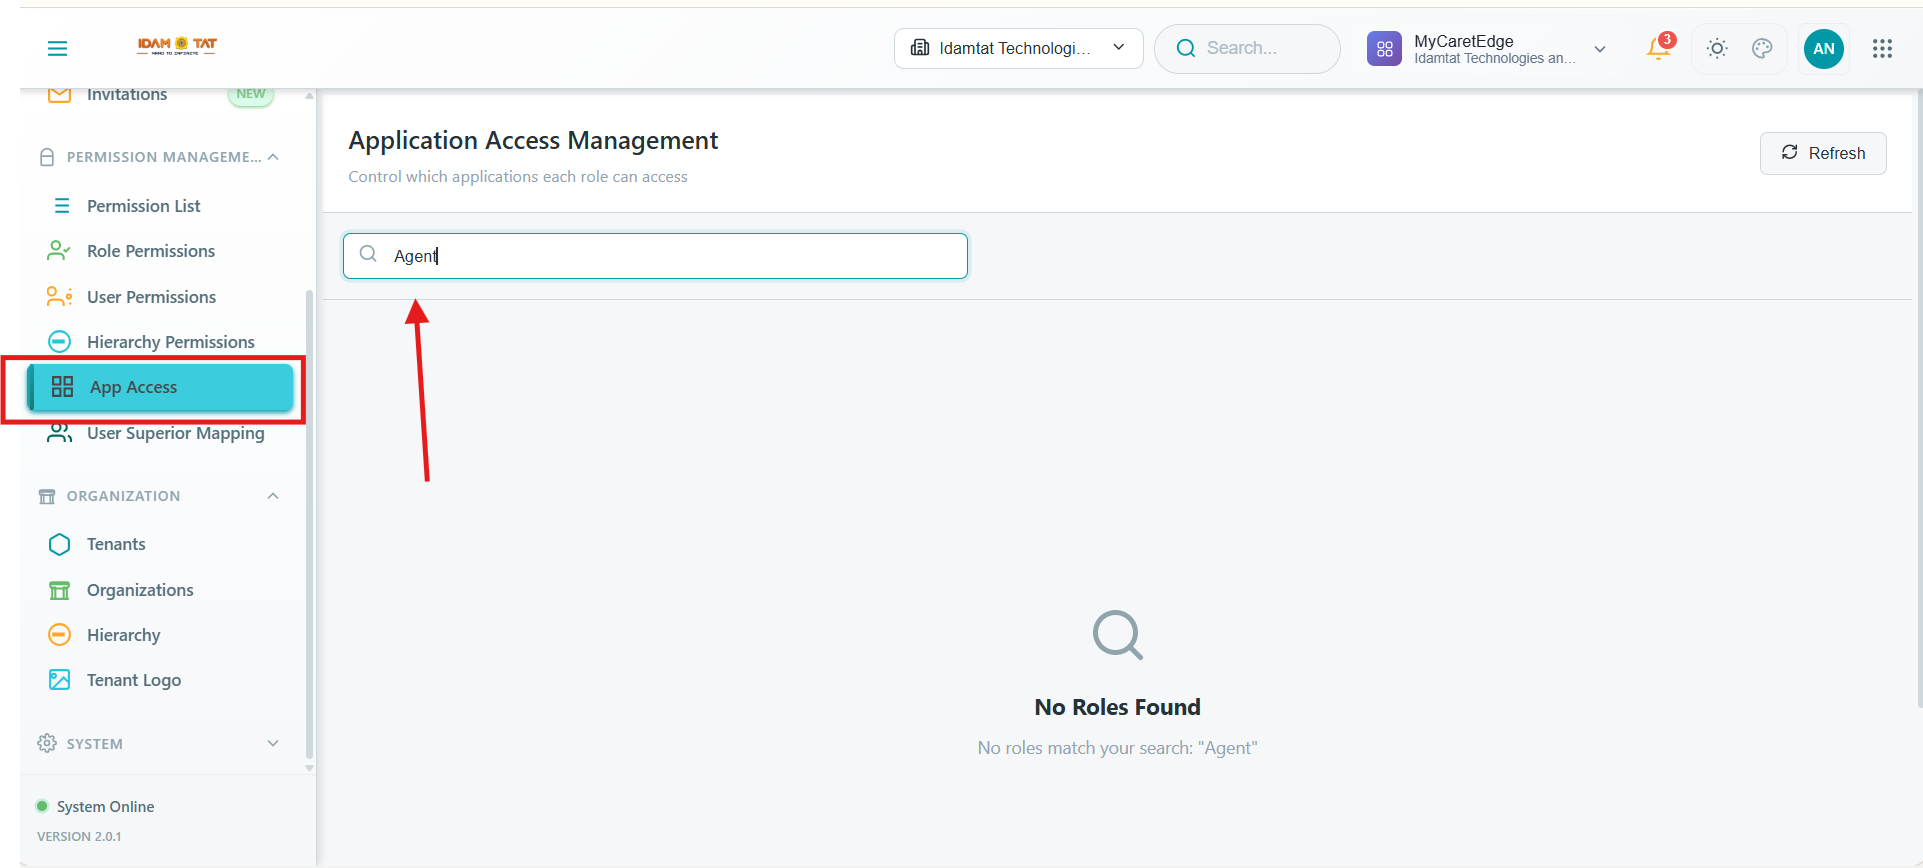Expand the System section chevron
The height and width of the screenshot is (868, 1923).
(273, 743)
